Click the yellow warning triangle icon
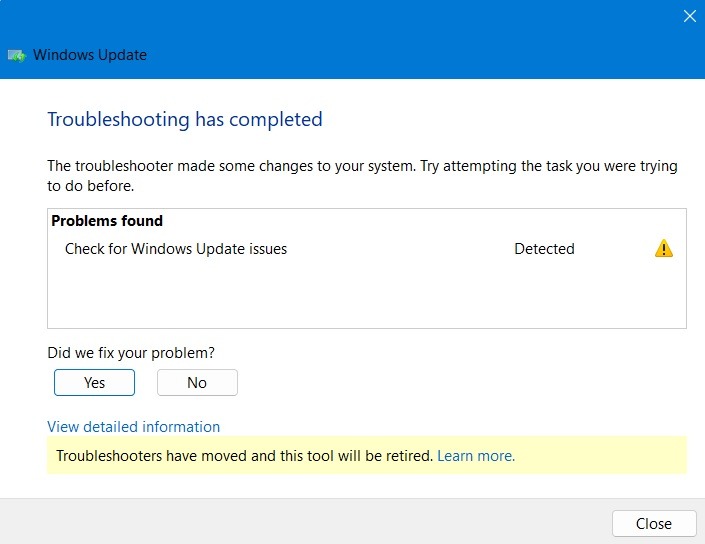The height and width of the screenshot is (544, 705). click(x=664, y=248)
